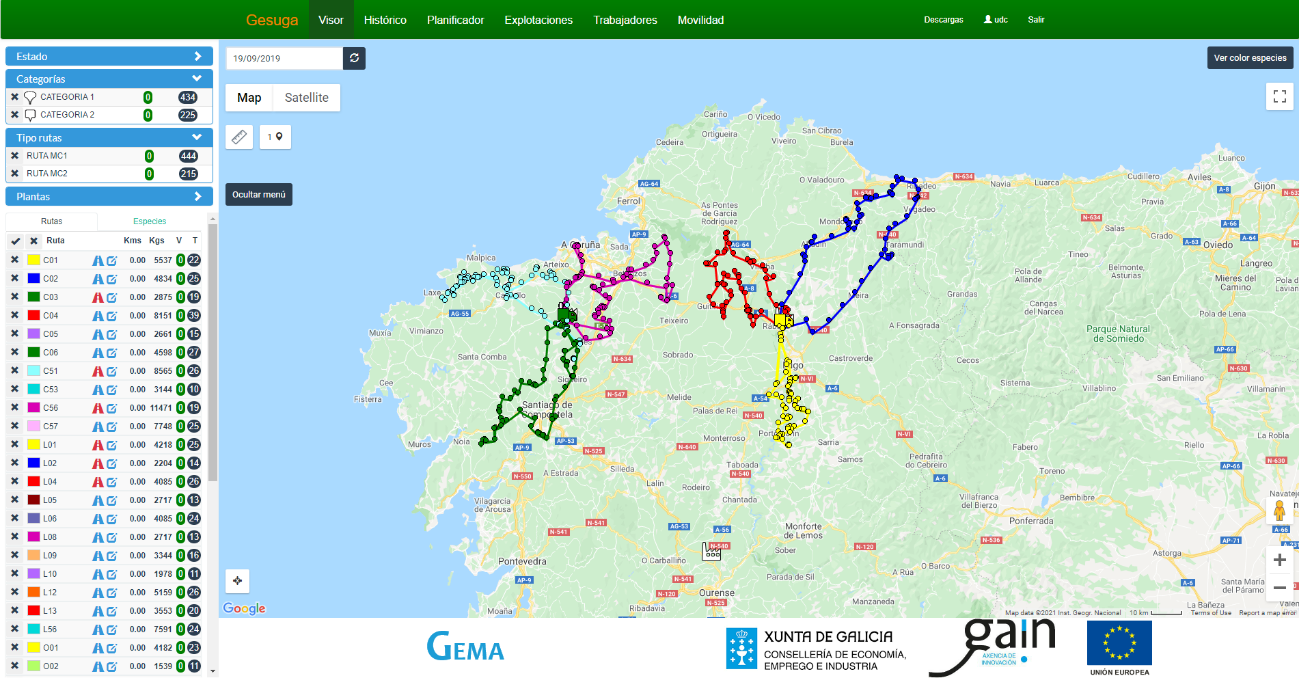Click the map zoom in plus button
Image resolution: width=1299 pixels, height=678 pixels.
(1279, 560)
